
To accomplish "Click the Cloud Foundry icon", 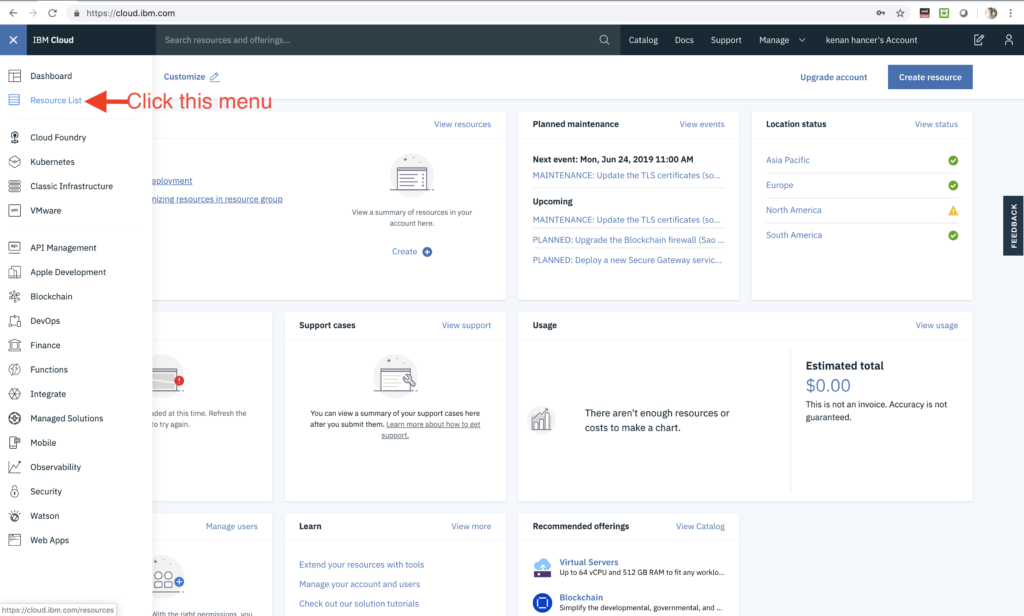I will pos(14,137).
